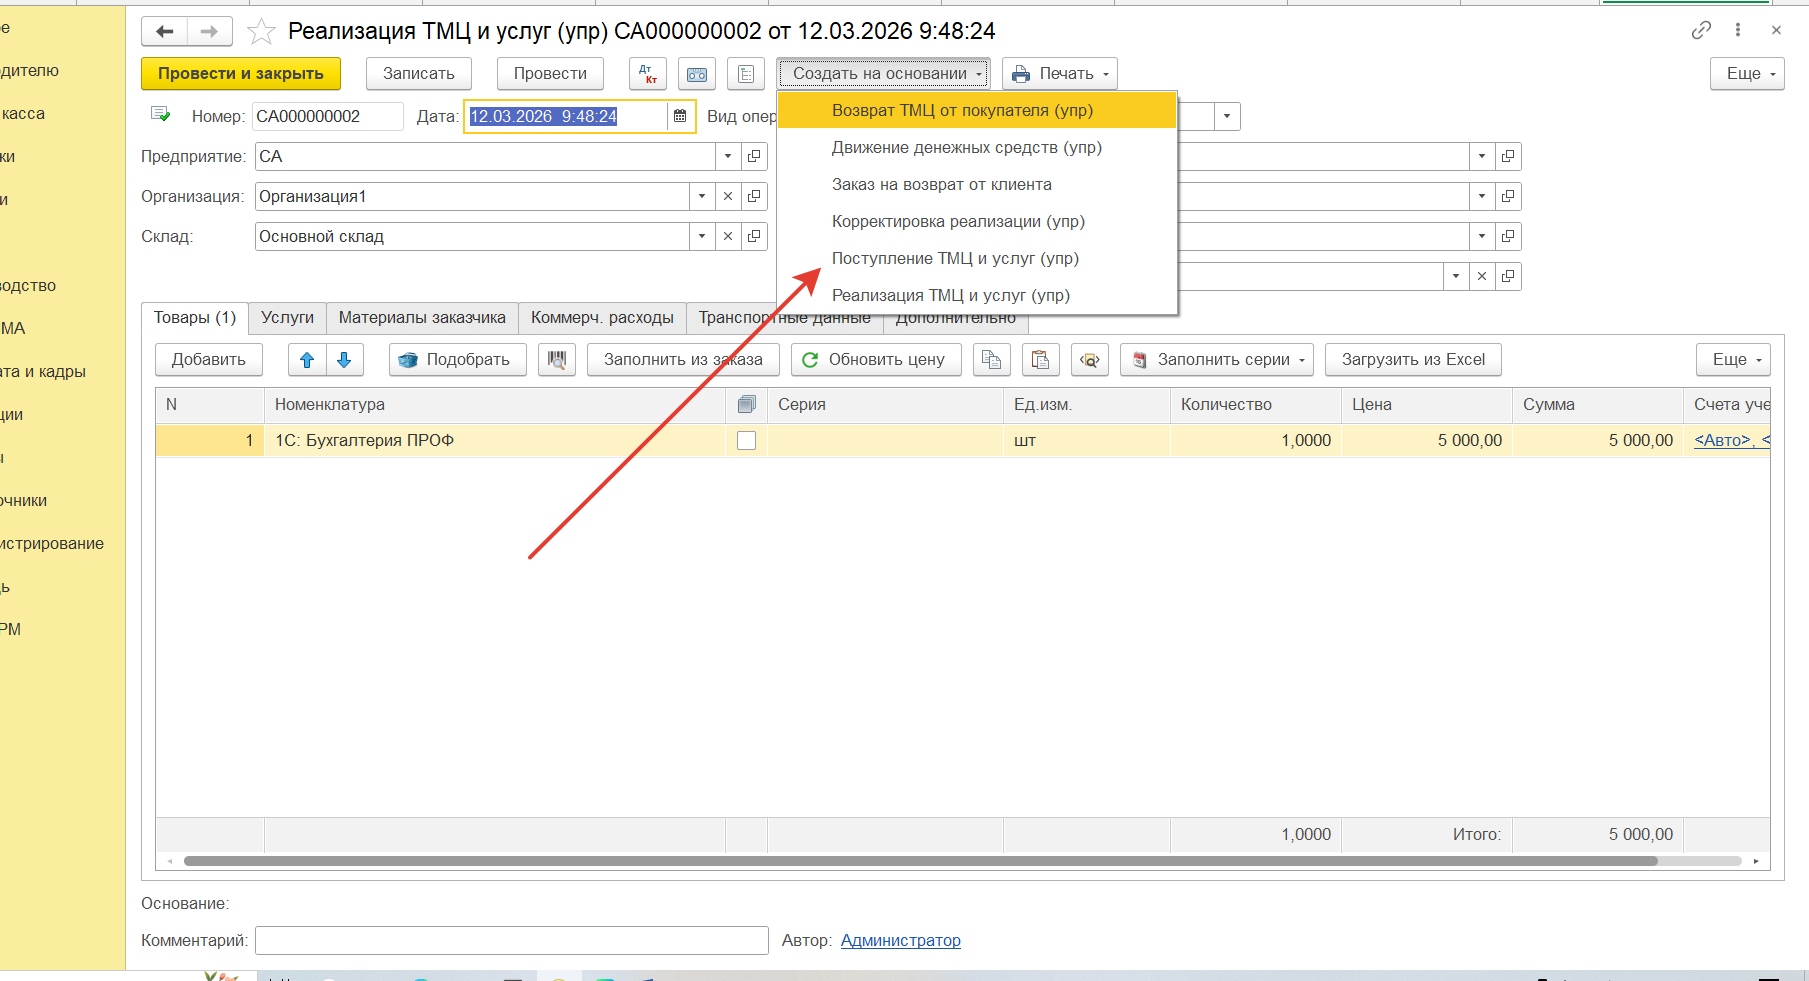The image size is (1809, 981).
Task: Open Основной склад record icon
Action: 754,236
